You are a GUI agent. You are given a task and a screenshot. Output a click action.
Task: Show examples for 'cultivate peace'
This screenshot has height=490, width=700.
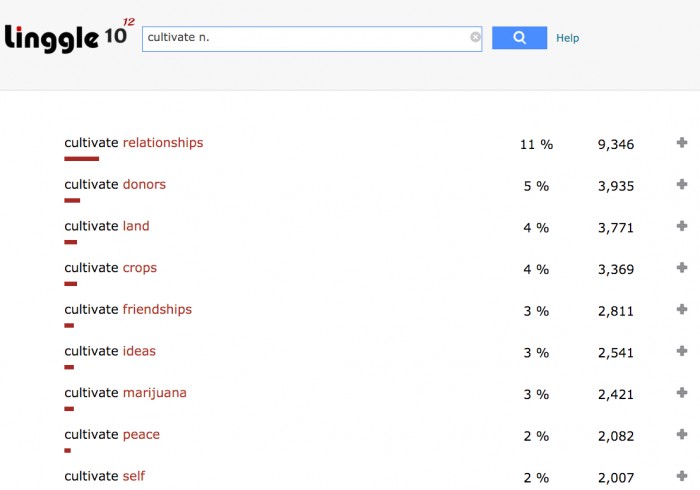pos(682,435)
